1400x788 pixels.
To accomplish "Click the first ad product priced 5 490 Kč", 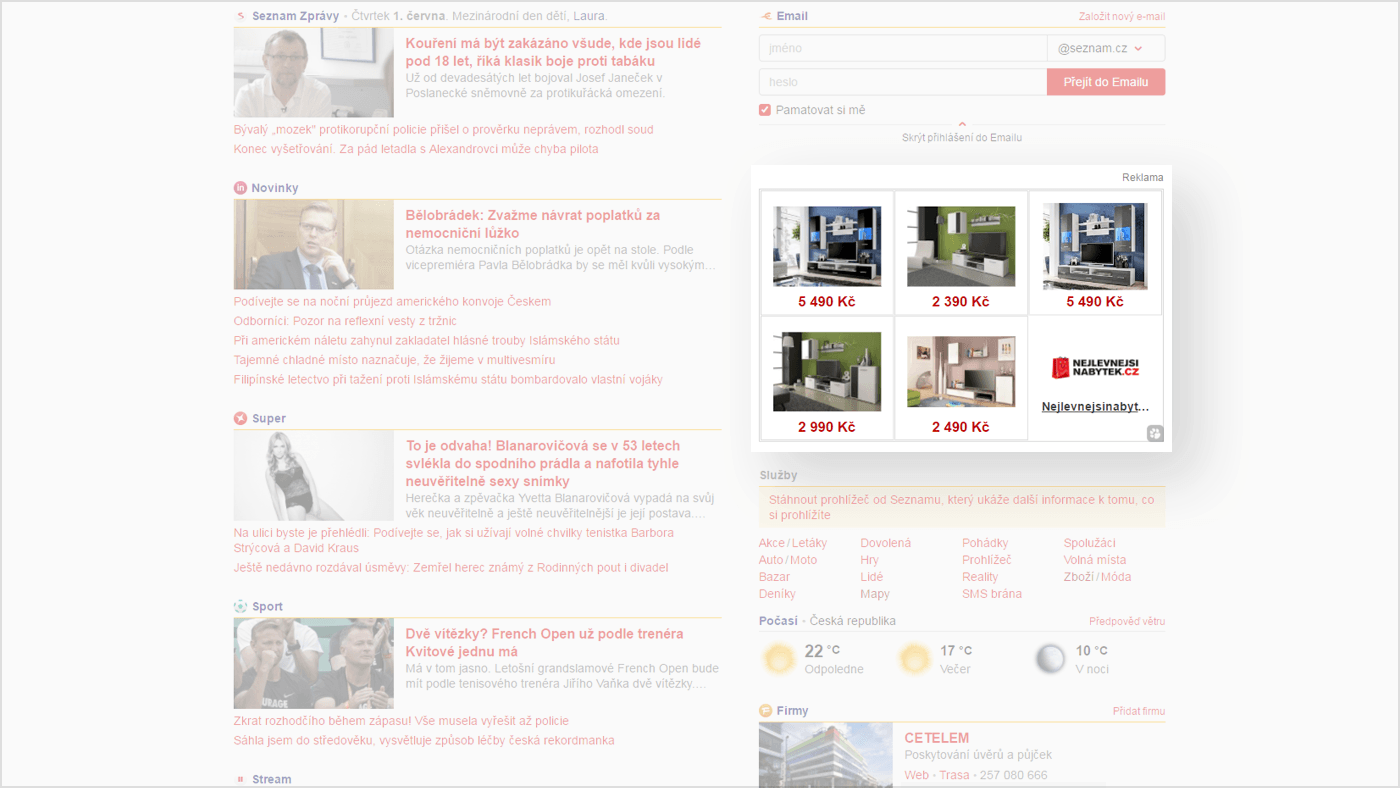I will pyautogui.click(x=827, y=253).
